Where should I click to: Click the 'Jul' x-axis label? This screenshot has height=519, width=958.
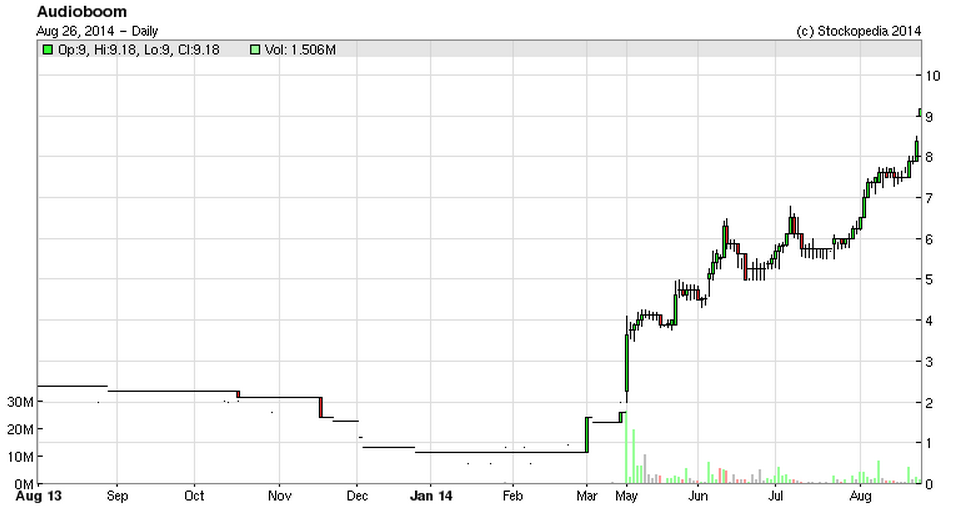click(775, 496)
